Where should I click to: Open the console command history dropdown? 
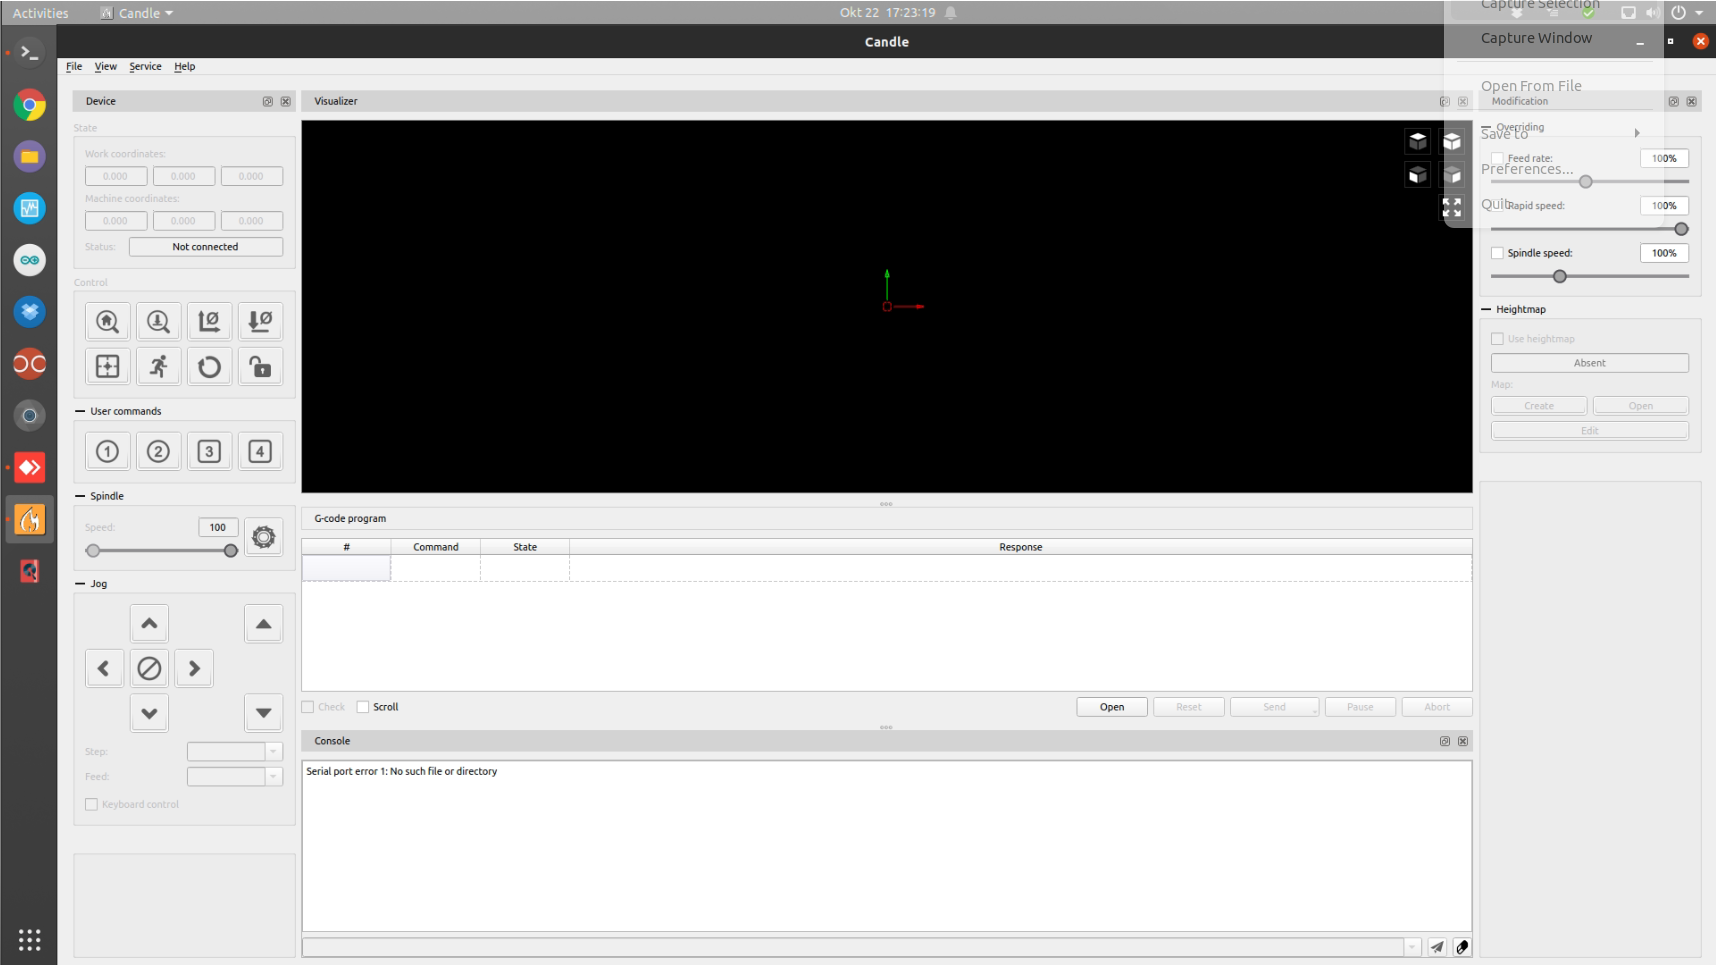click(1412, 947)
